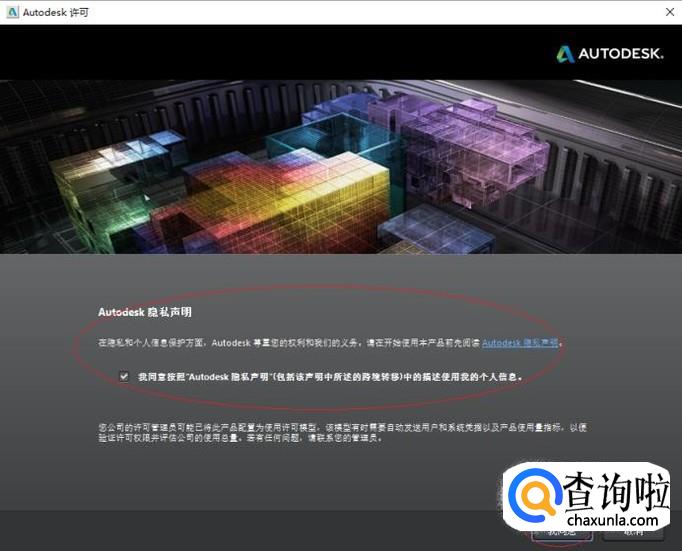Screen dimensions: 682x551
Task: Open the Autodesk 隐私声明 link
Action: pos(520,343)
